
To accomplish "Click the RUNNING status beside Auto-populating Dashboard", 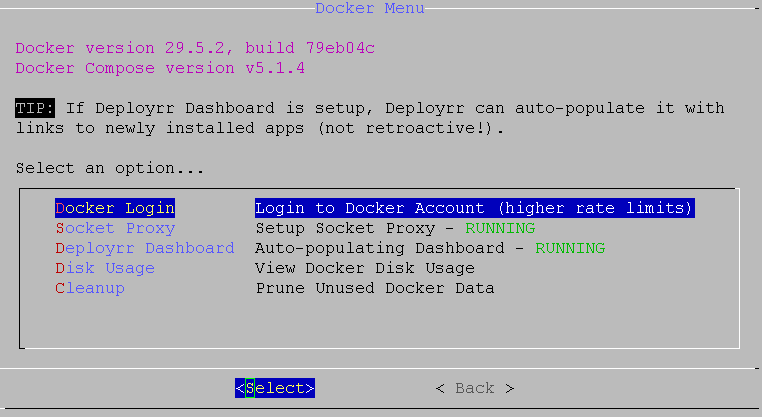I will (570, 248).
